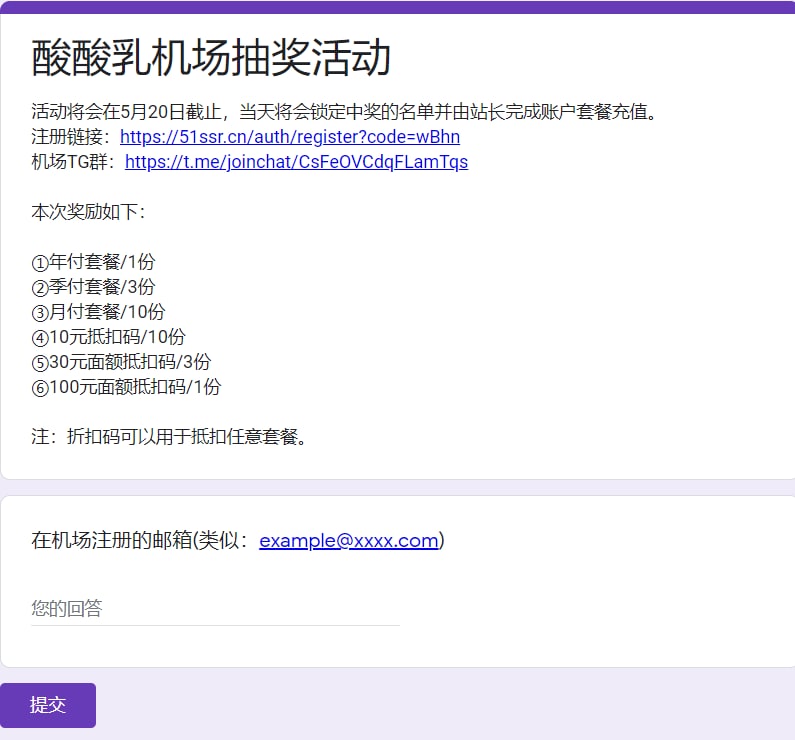Click the deadline sentence mentioning 5月20日截止

click(x=345, y=112)
